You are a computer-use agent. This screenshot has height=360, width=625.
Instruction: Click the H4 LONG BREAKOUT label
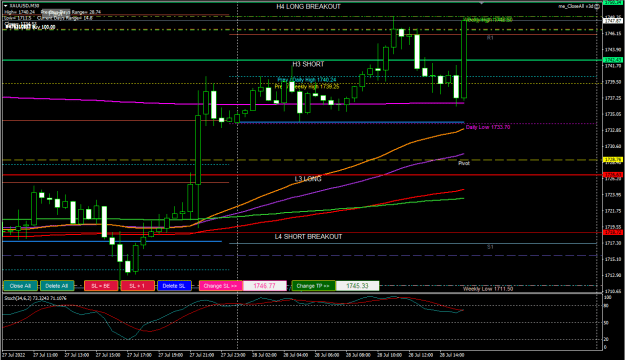coord(309,7)
